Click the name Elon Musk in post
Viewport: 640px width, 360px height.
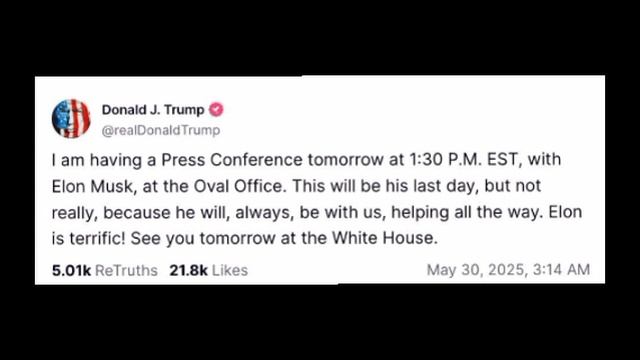93,186
